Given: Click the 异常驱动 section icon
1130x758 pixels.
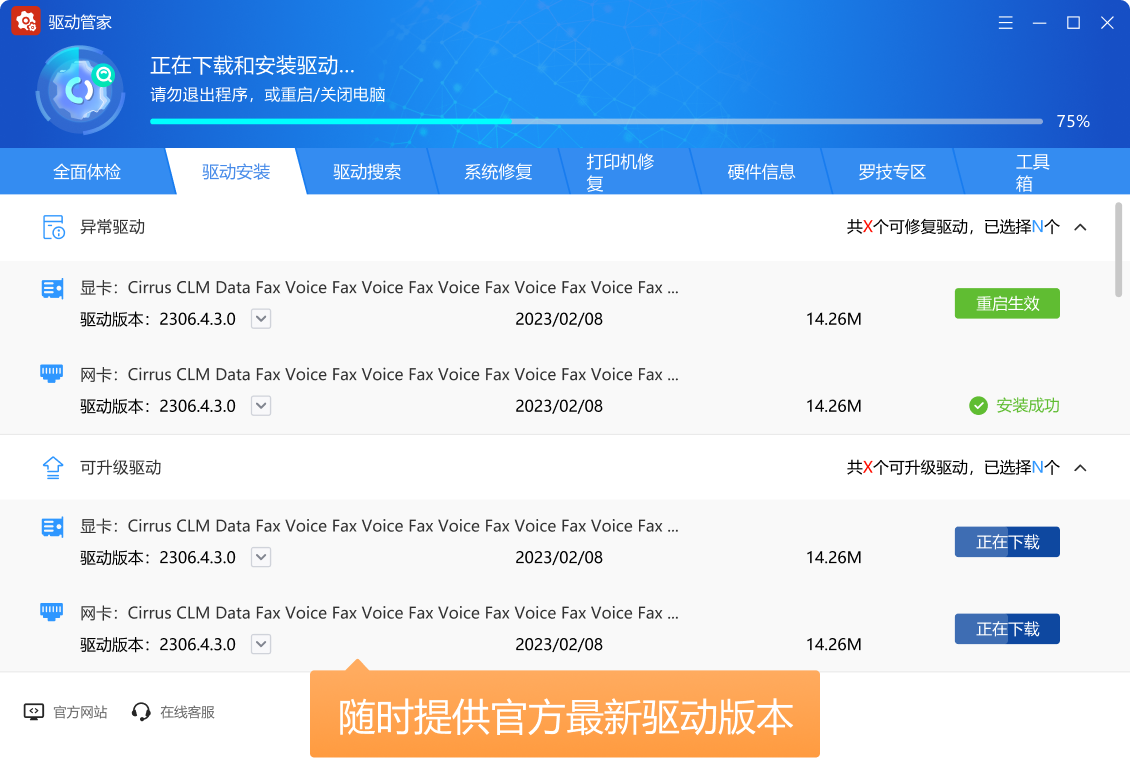Looking at the screenshot, I should [x=53, y=227].
